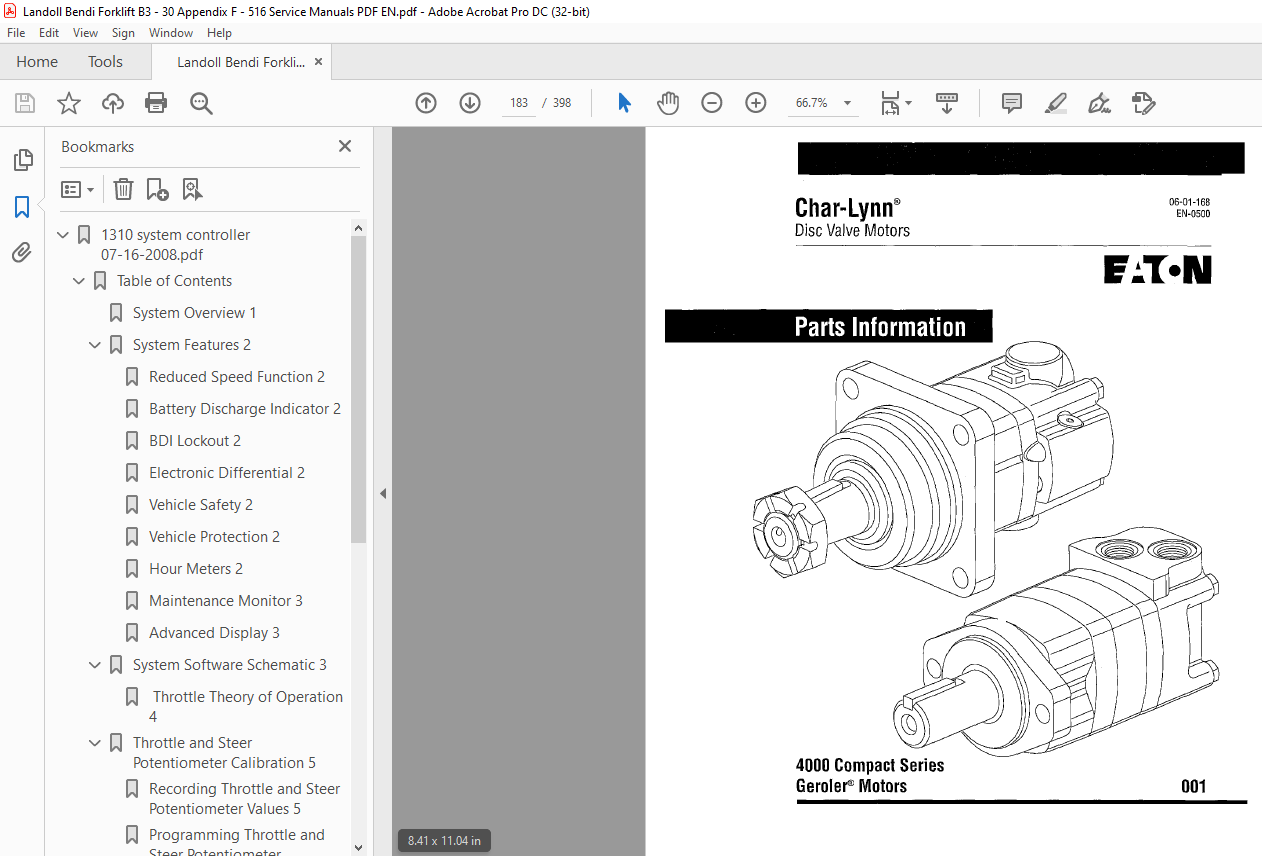Open bookmarks options dropdown menu
This screenshot has height=856, width=1262.
(78, 189)
